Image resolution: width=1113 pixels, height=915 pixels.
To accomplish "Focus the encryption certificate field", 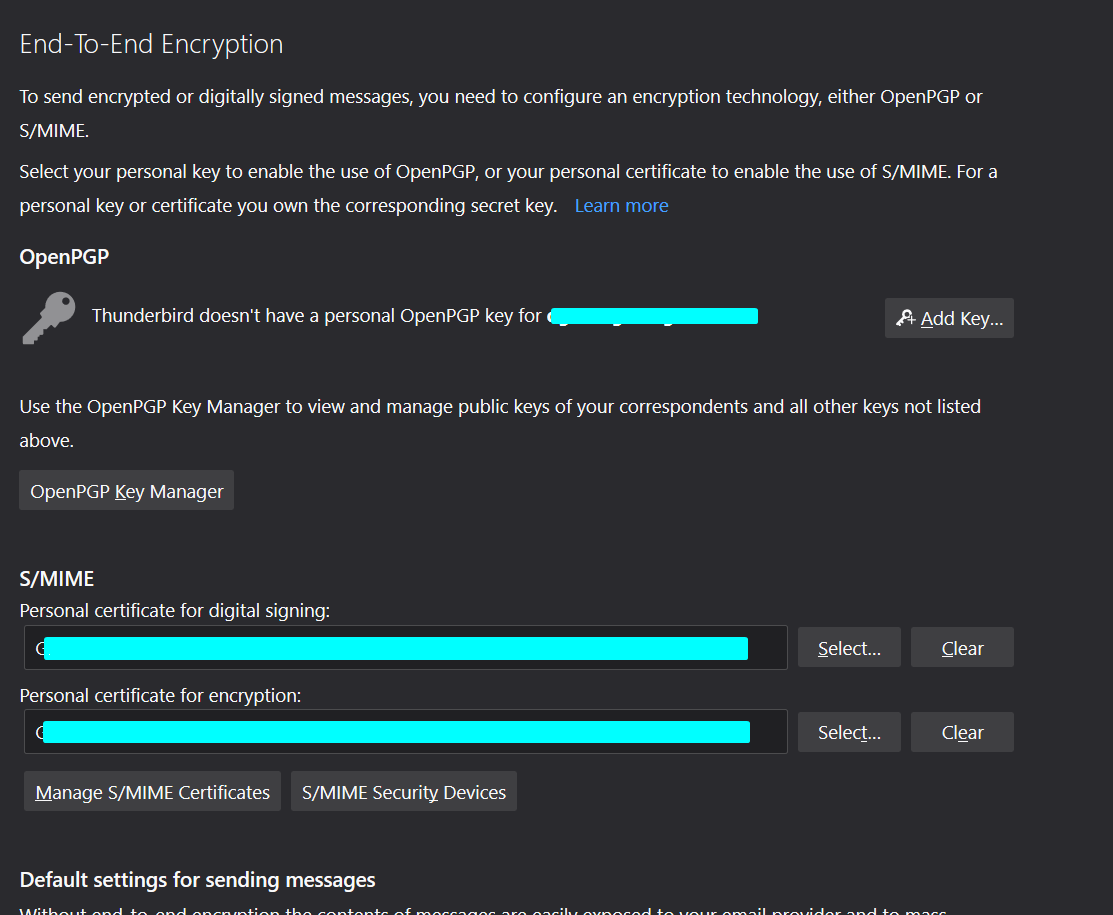I will coord(405,732).
